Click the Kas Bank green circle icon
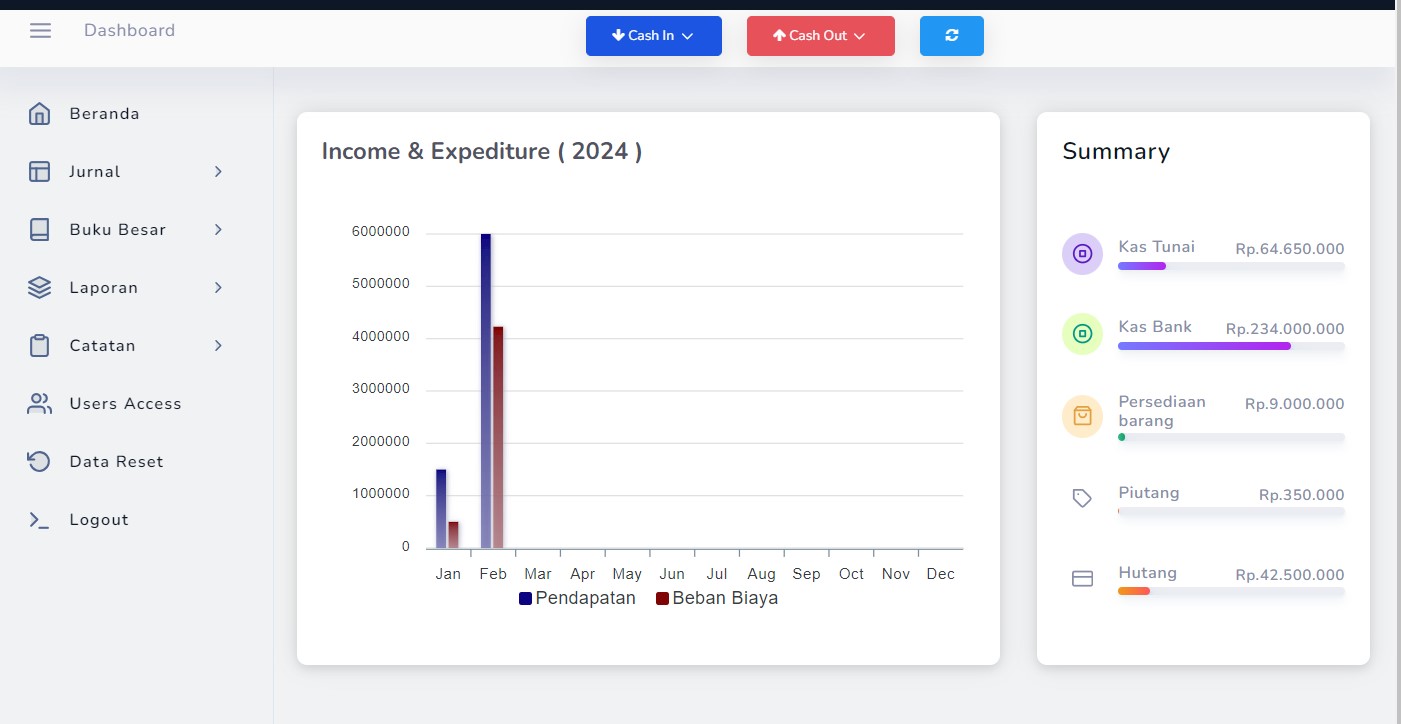 point(1082,334)
